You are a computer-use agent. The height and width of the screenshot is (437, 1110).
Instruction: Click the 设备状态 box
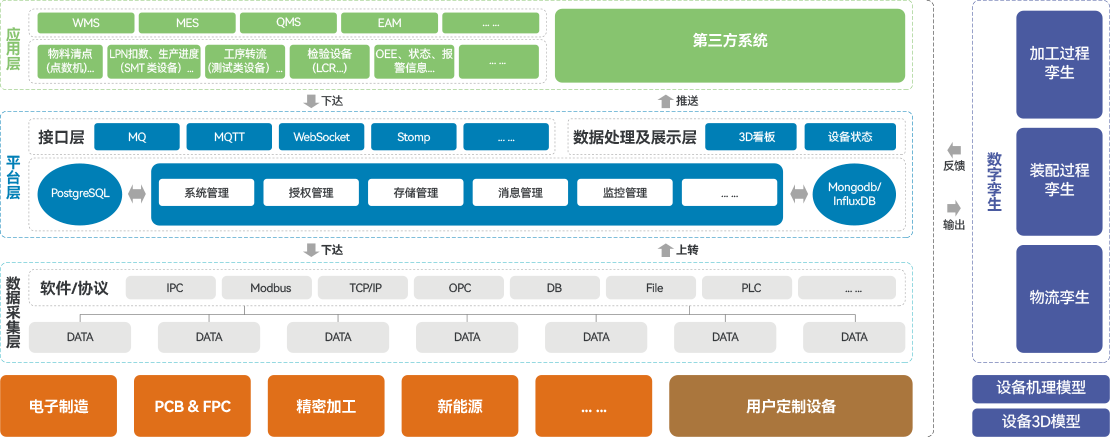pyautogui.click(x=850, y=137)
